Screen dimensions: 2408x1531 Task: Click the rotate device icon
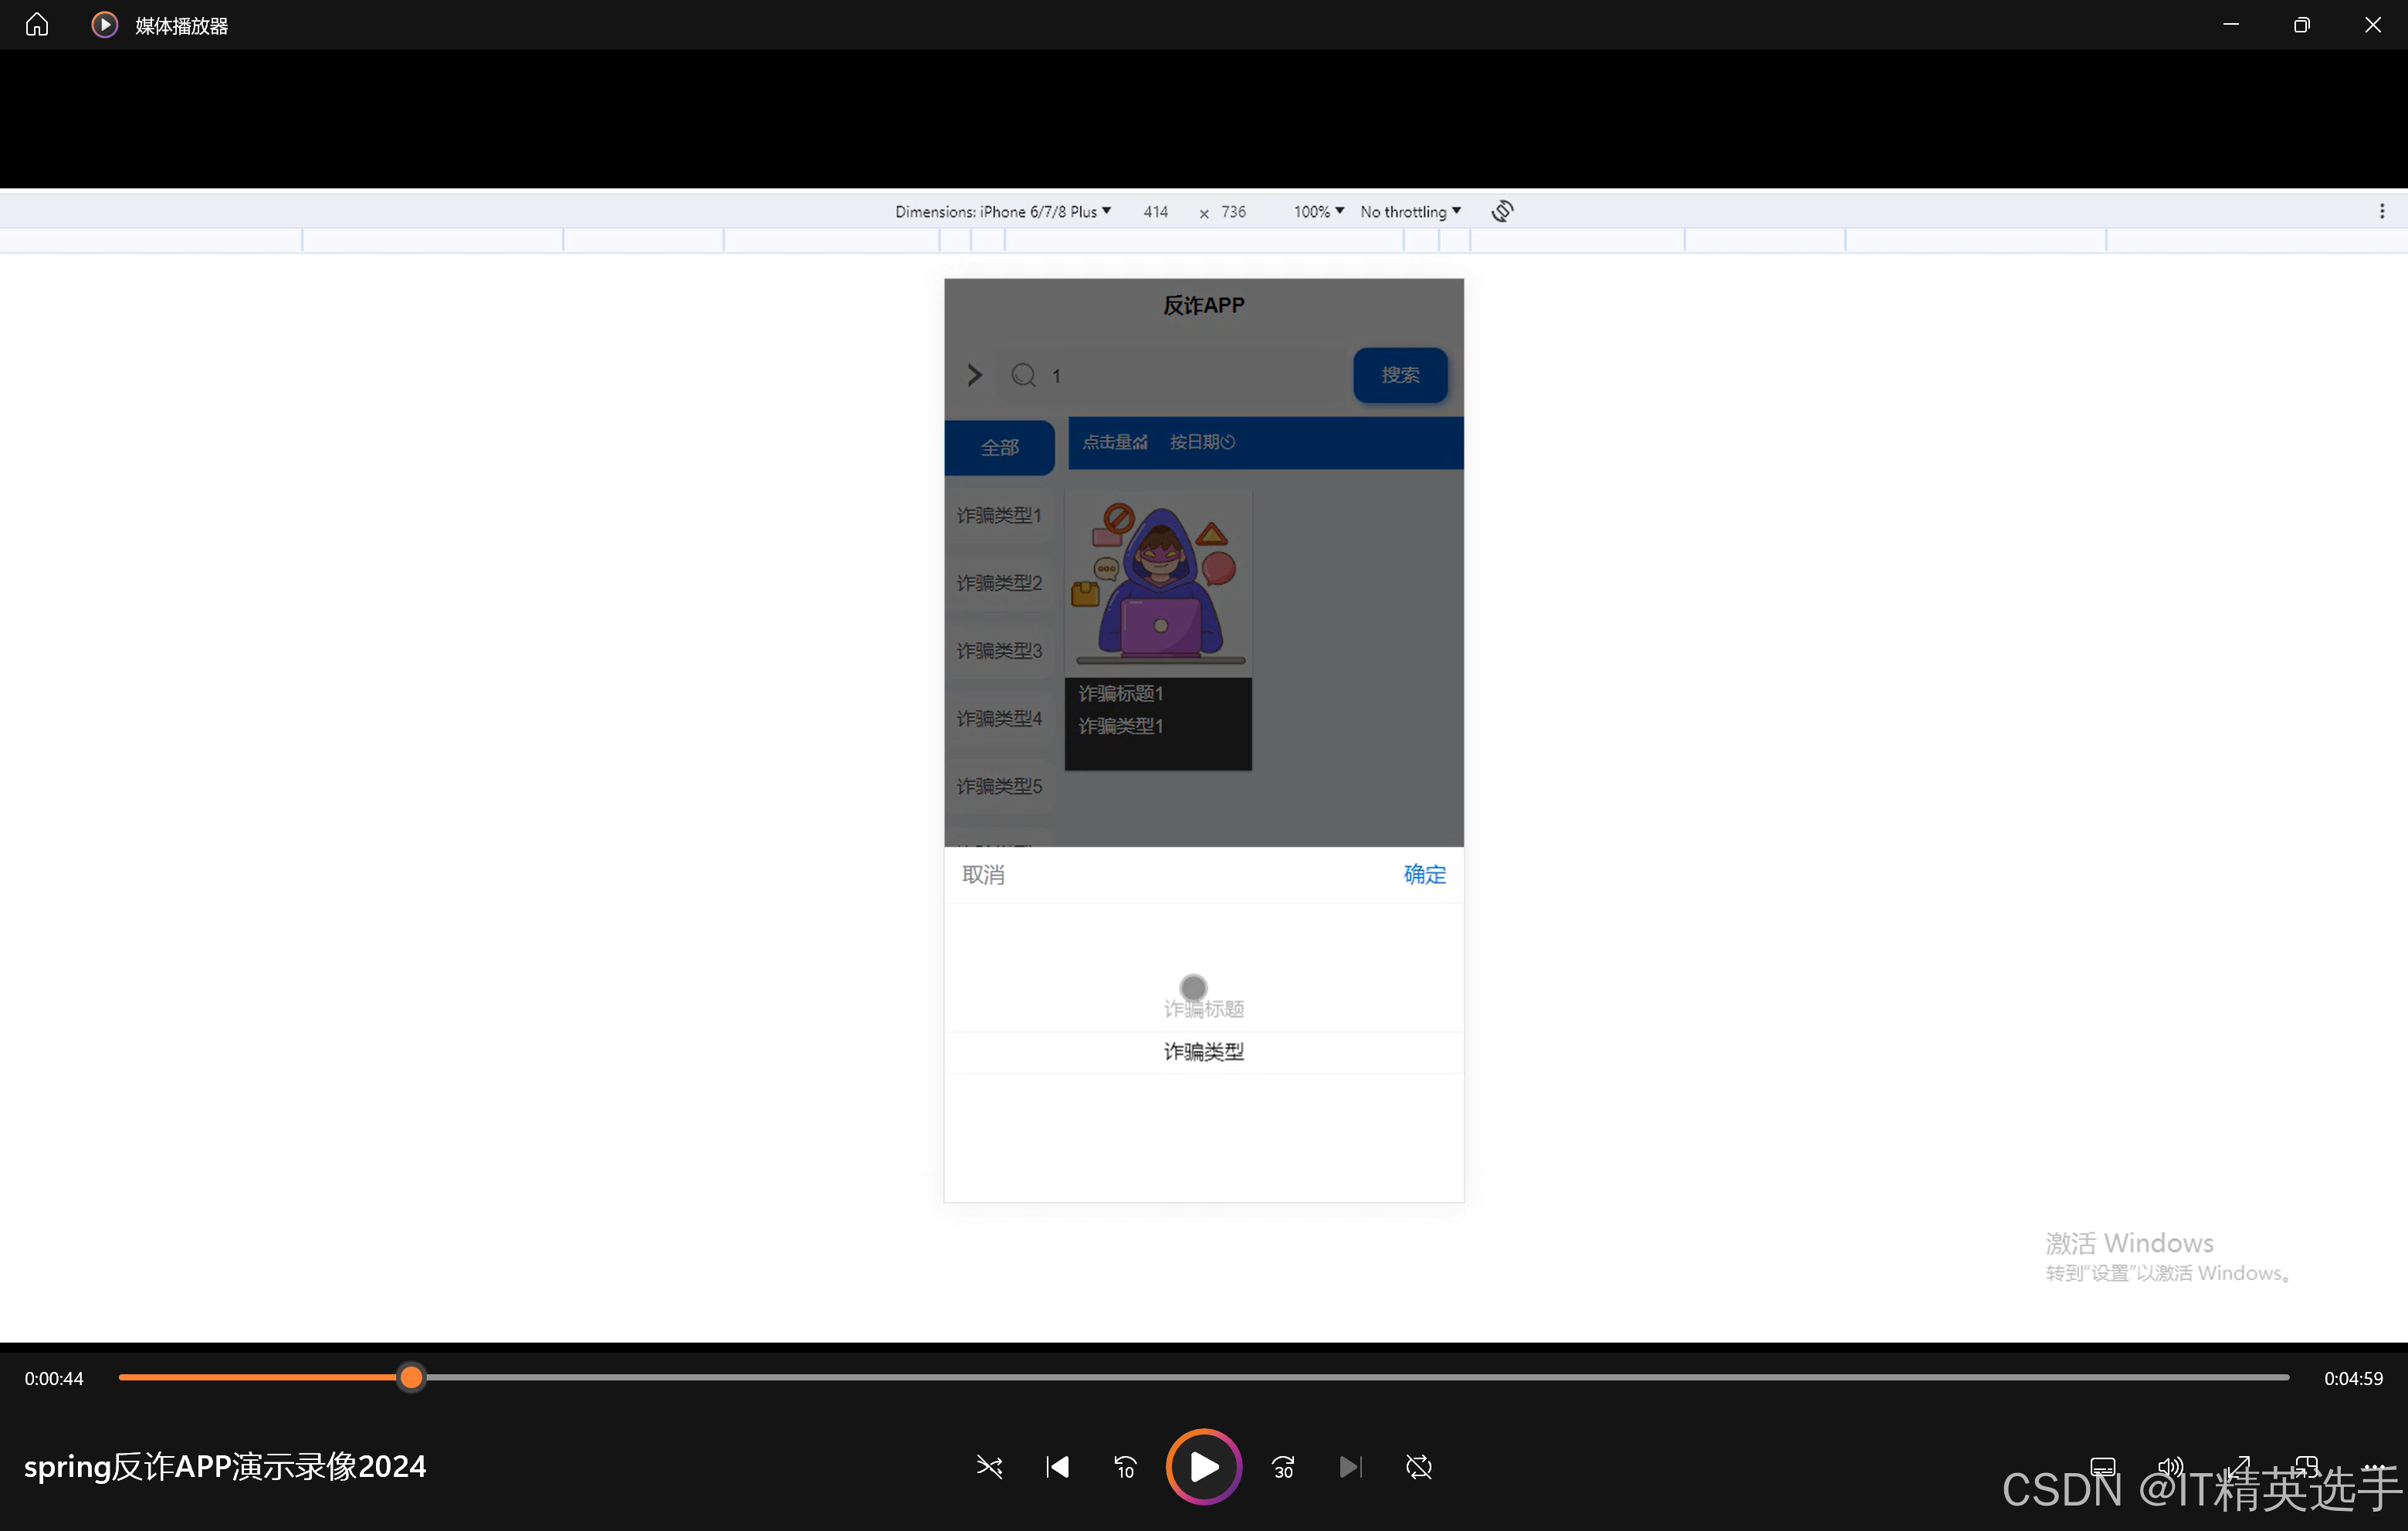(x=1502, y=211)
